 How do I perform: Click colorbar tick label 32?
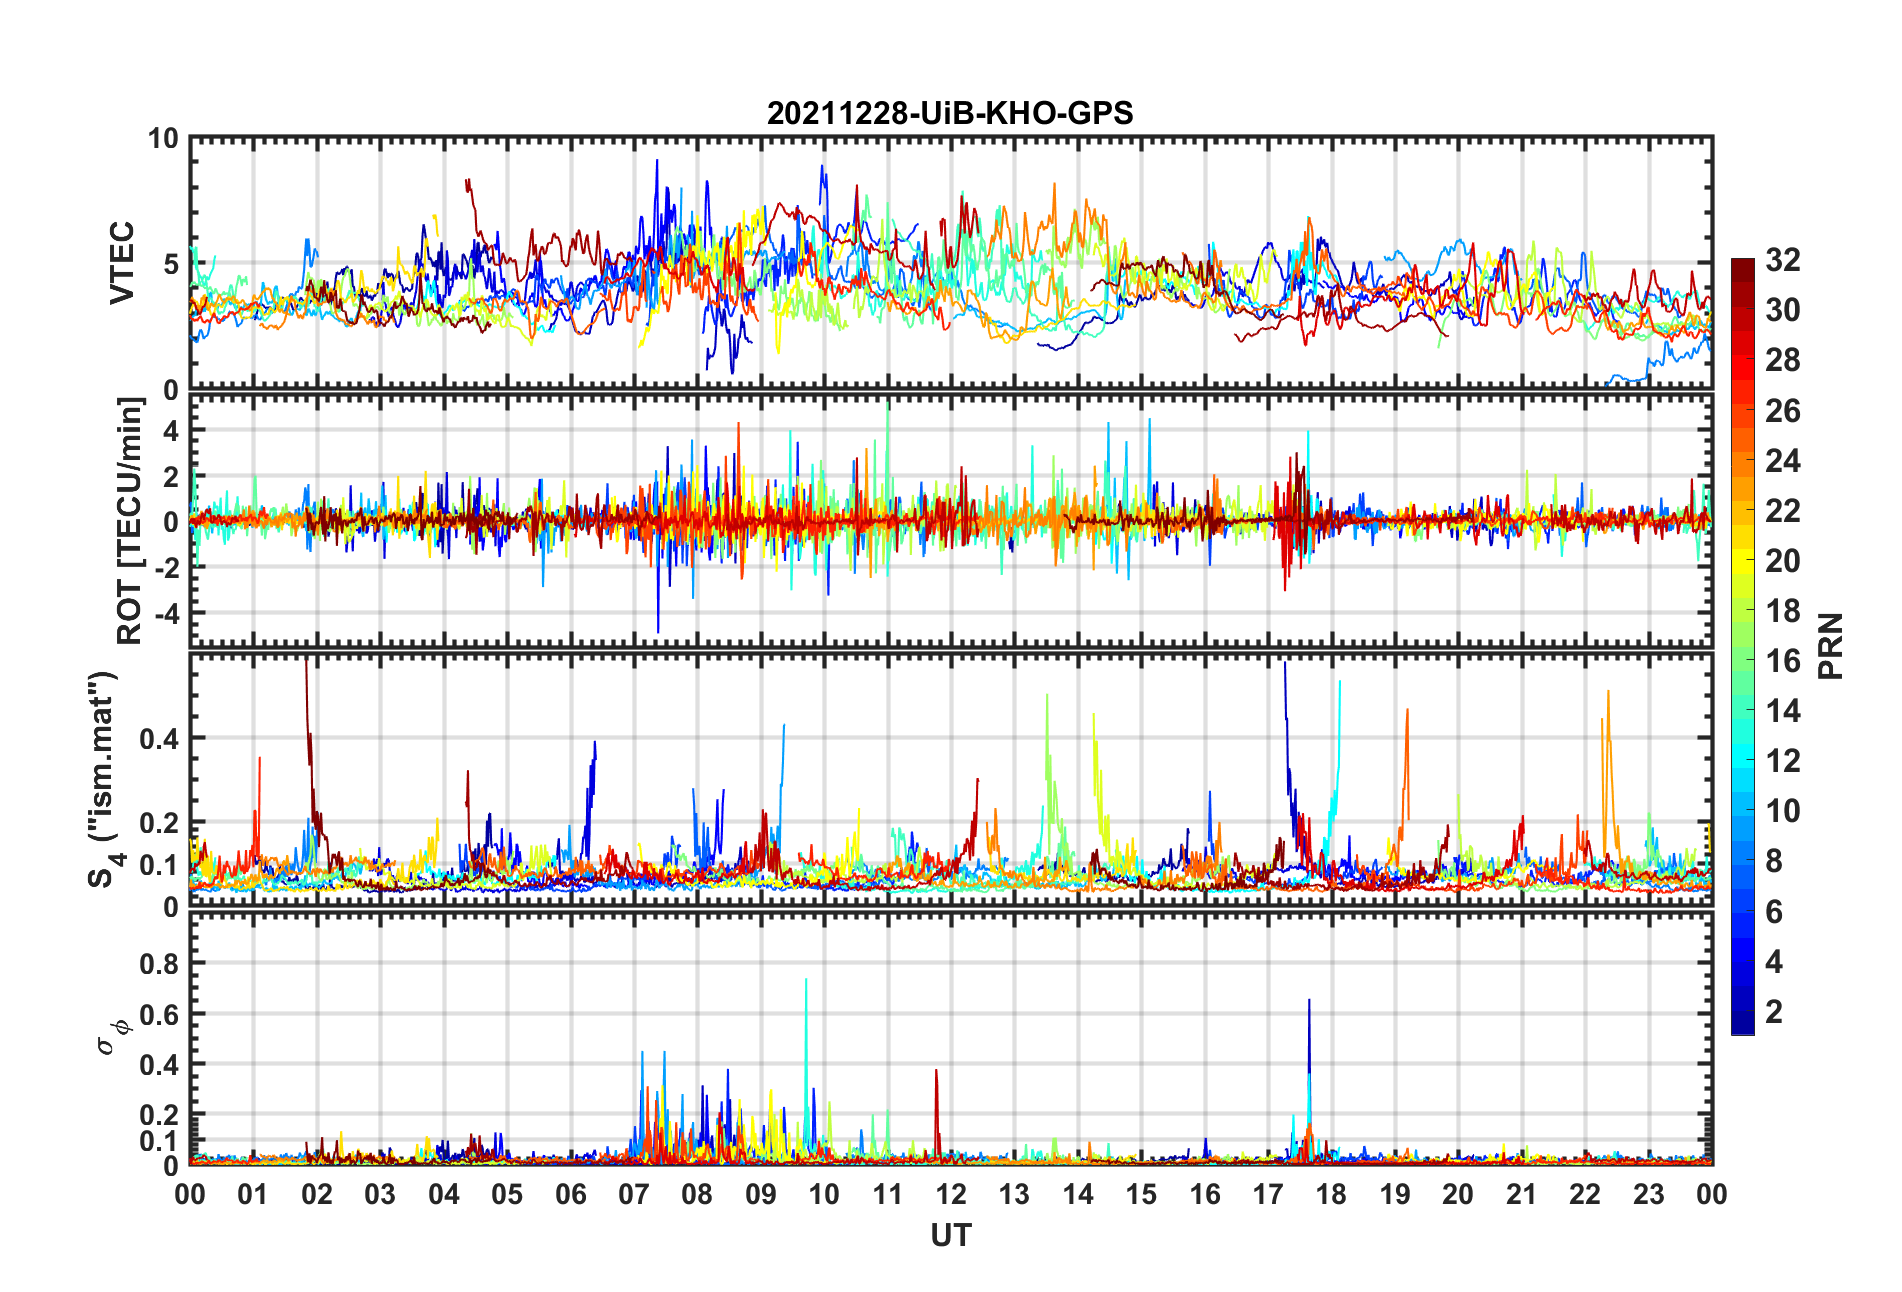(x=1783, y=260)
